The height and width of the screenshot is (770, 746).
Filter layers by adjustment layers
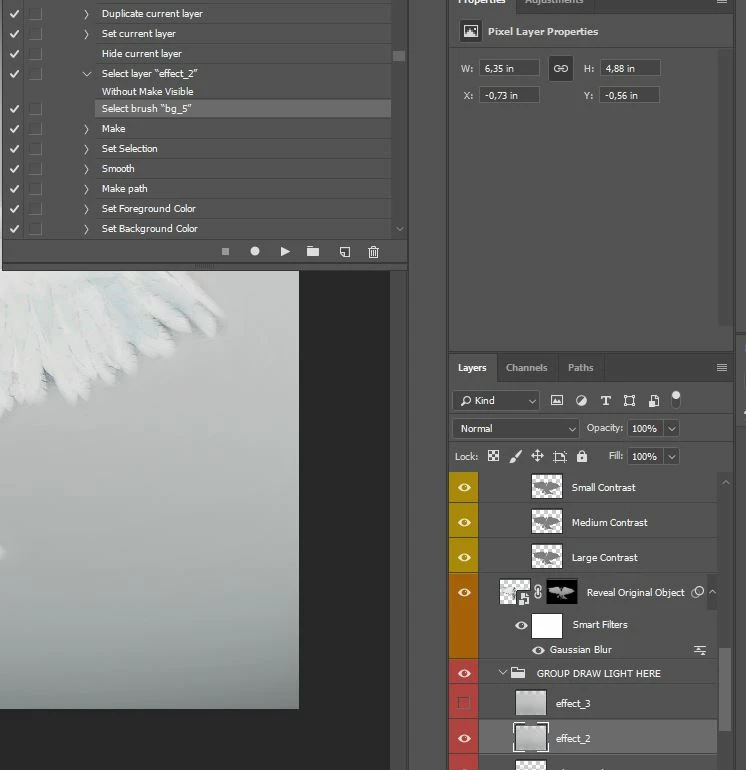tap(581, 401)
